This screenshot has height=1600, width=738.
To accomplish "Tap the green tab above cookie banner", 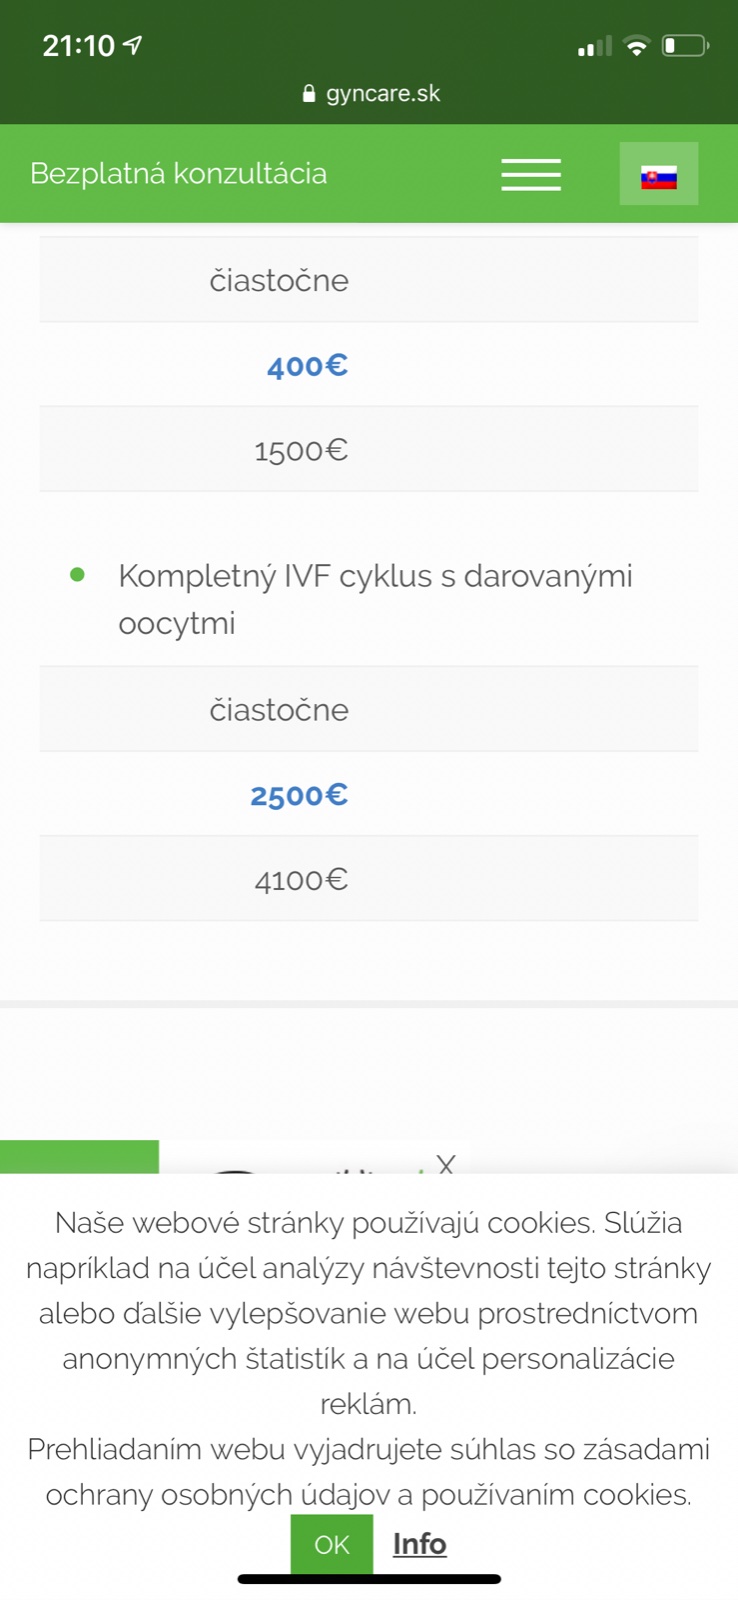I will click(x=79, y=1156).
